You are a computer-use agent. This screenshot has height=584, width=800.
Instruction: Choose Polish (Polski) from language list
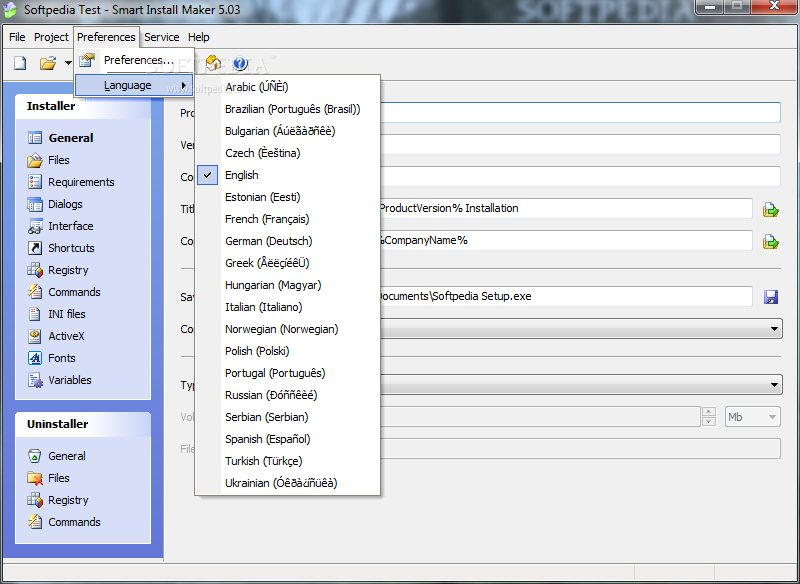pos(288,351)
